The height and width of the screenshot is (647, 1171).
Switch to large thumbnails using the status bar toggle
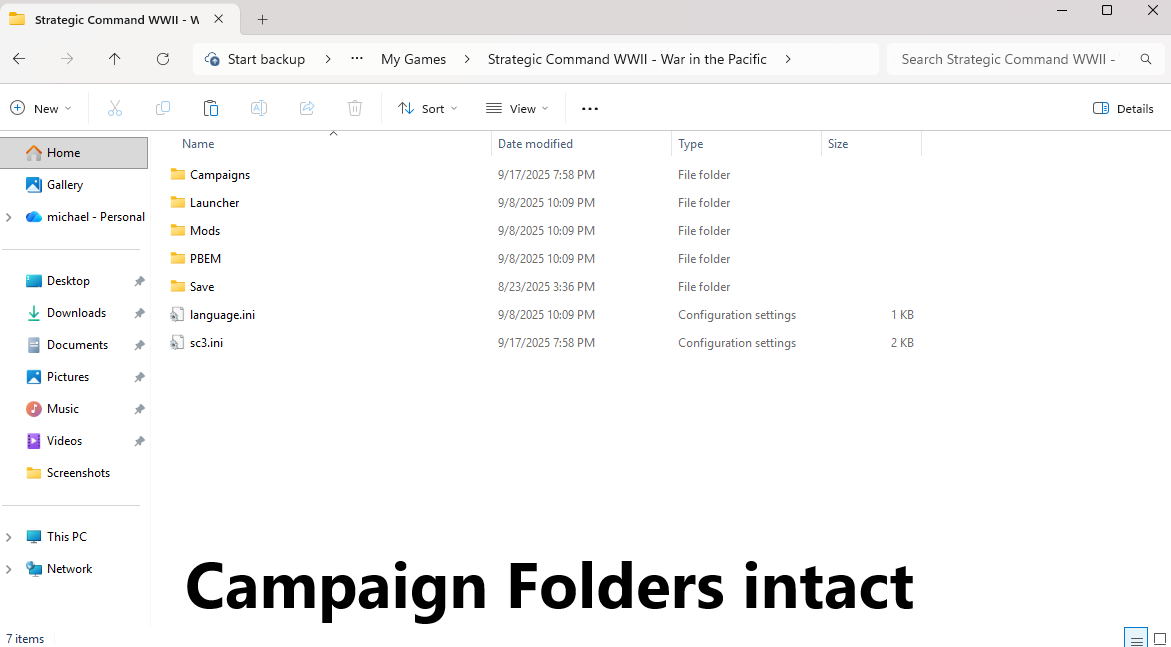click(x=1160, y=637)
